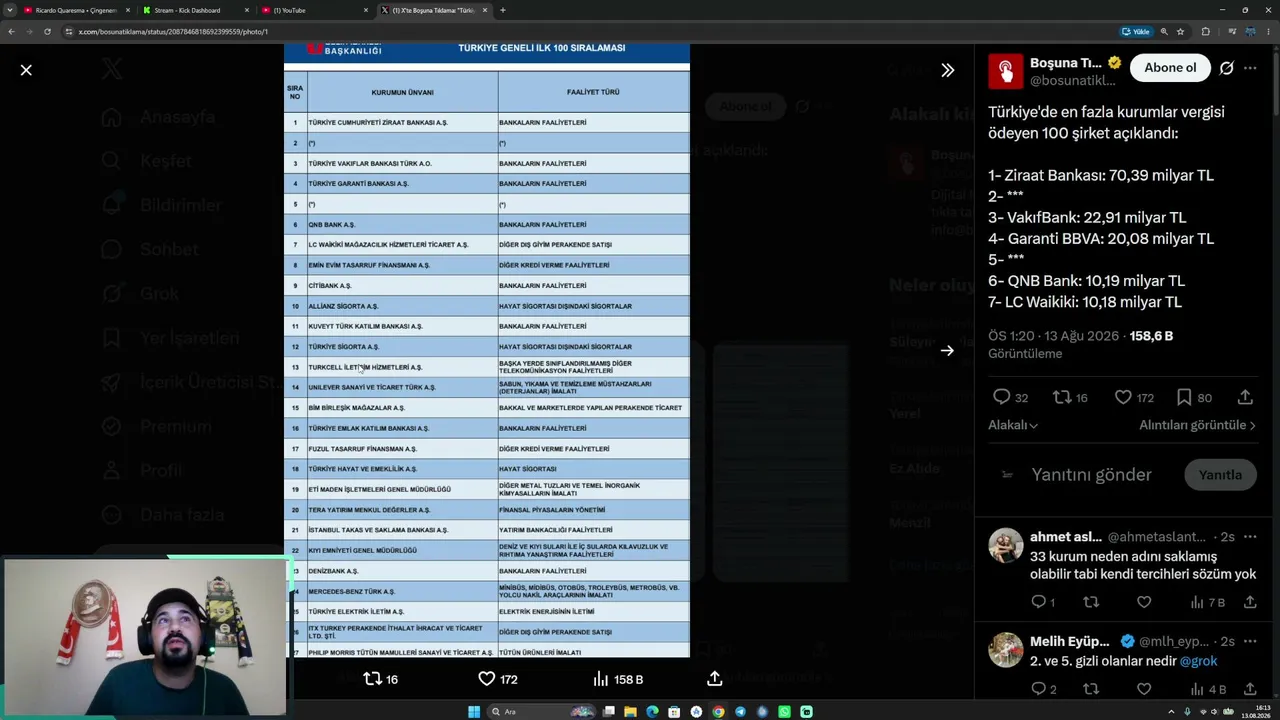
Task: Open Alıntıları görüntüle link
Action: coord(1197,425)
